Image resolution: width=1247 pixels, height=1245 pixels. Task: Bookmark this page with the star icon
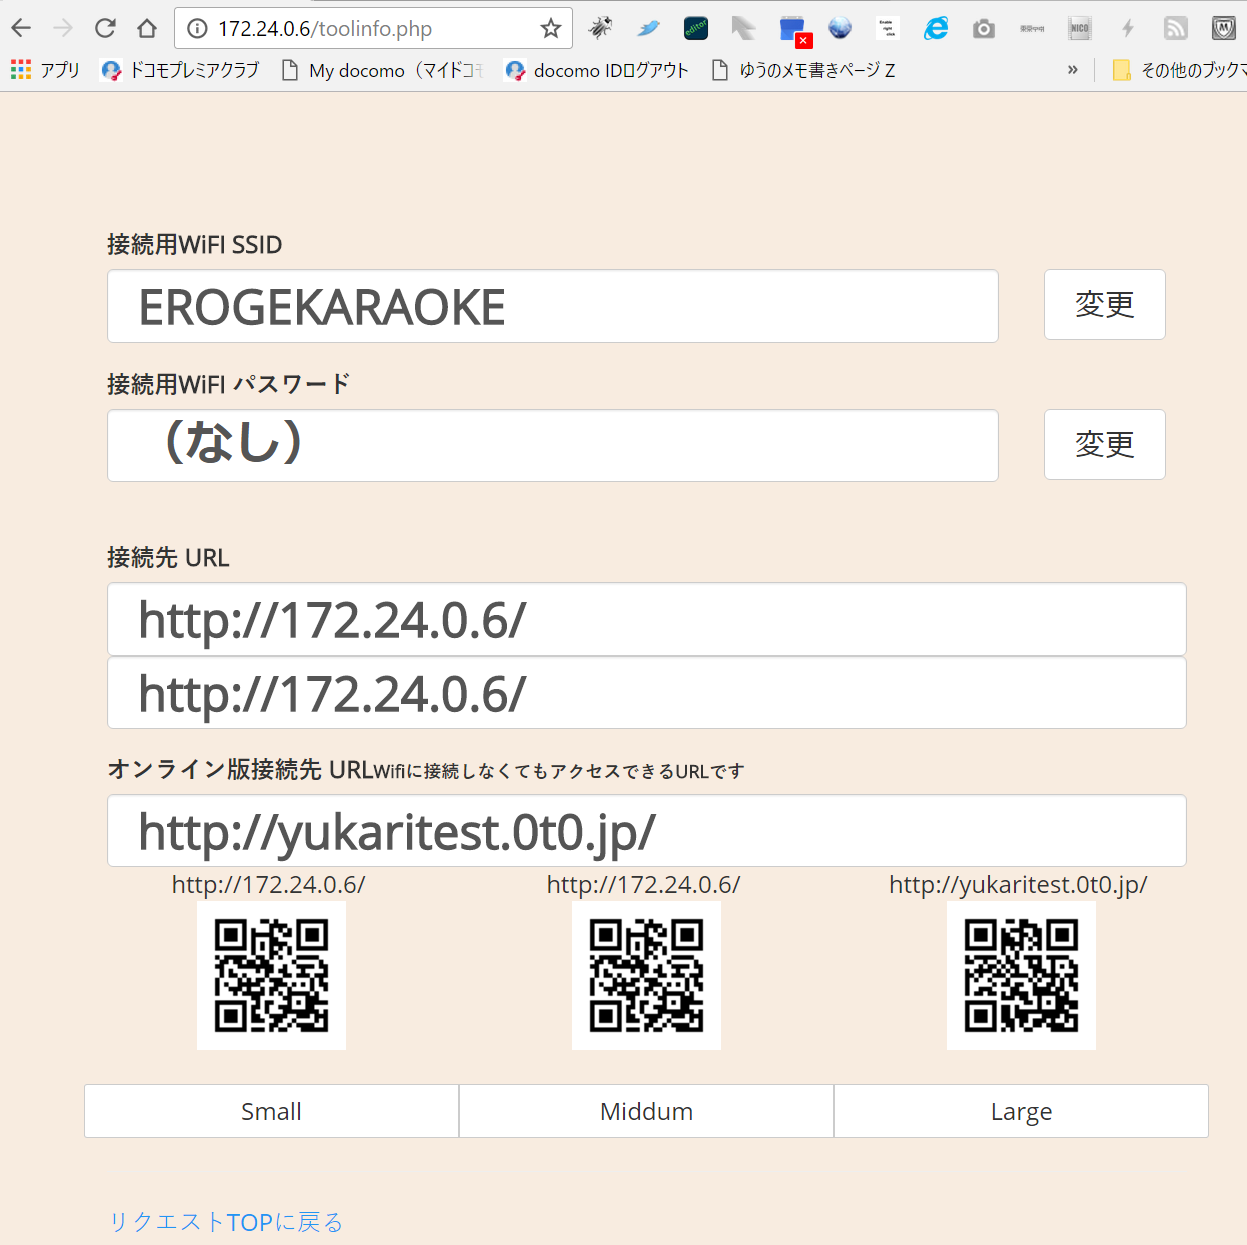click(x=551, y=28)
